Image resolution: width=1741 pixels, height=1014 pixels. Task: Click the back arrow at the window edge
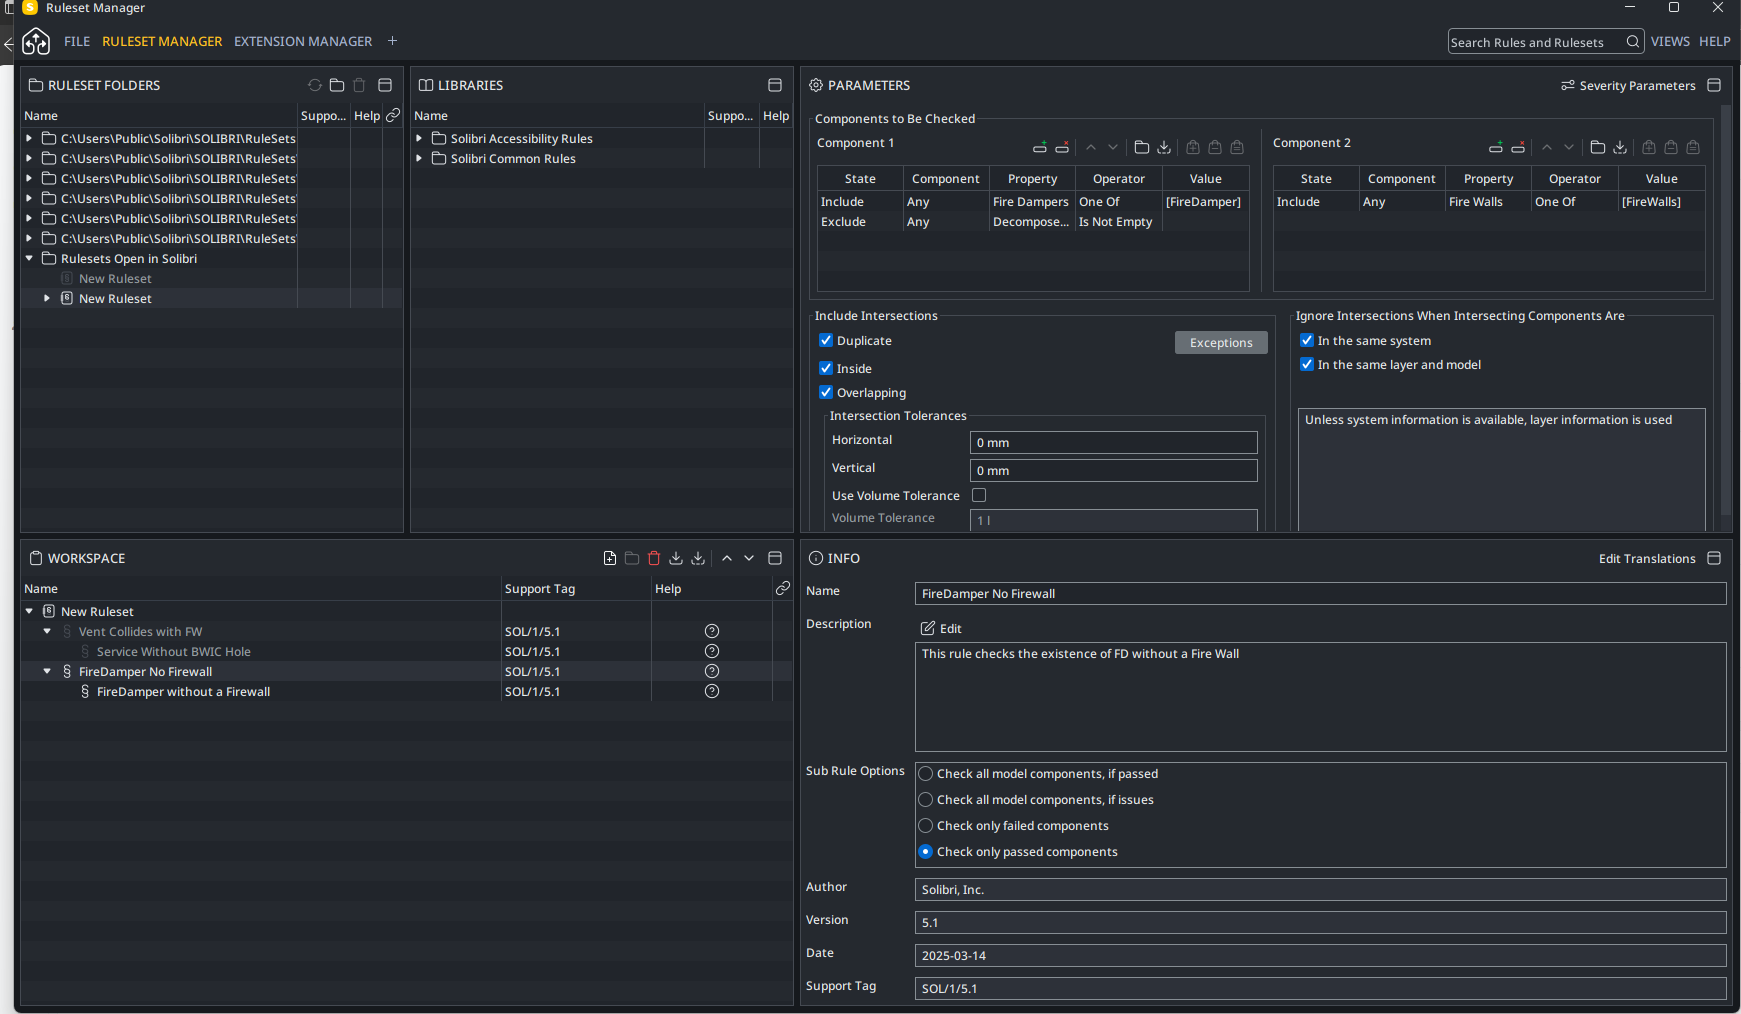point(9,44)
